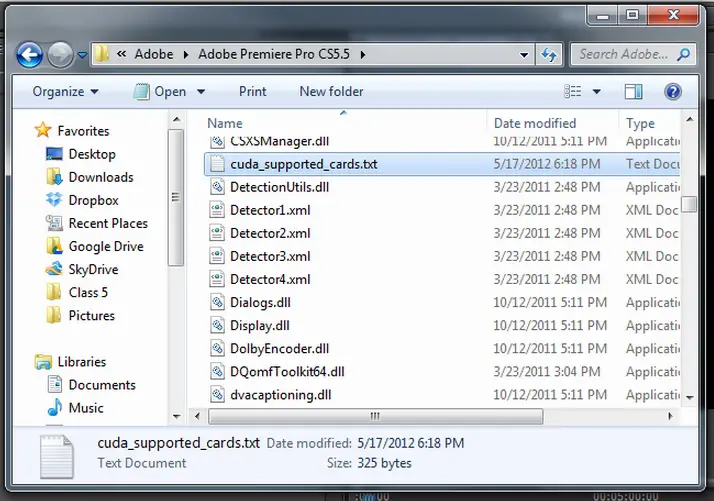Expand the Open button dropdown arrow
Viewport: 714px width, 501px height.
point(201,92)
